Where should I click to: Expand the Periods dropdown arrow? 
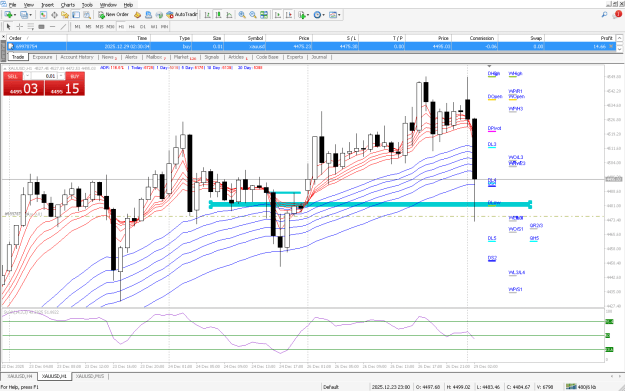[324, 15]
